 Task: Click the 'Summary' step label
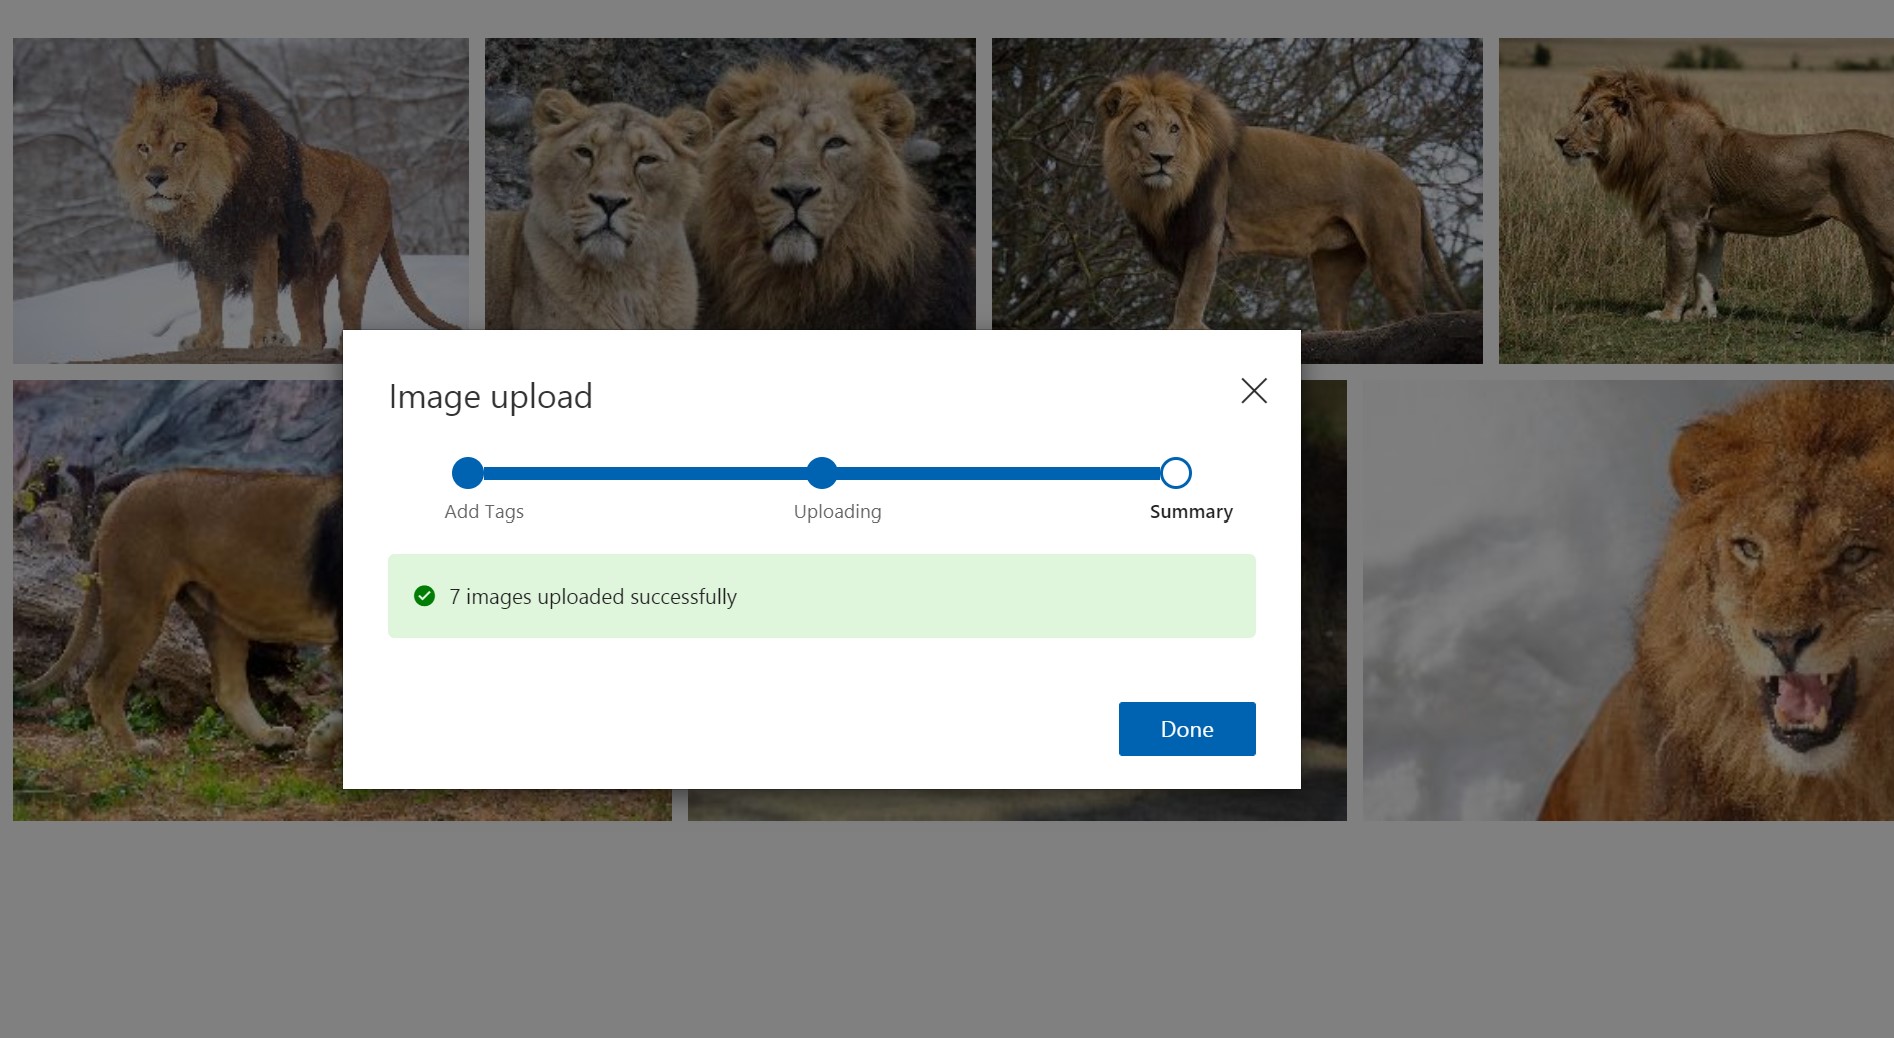(x=1191, y=511)
